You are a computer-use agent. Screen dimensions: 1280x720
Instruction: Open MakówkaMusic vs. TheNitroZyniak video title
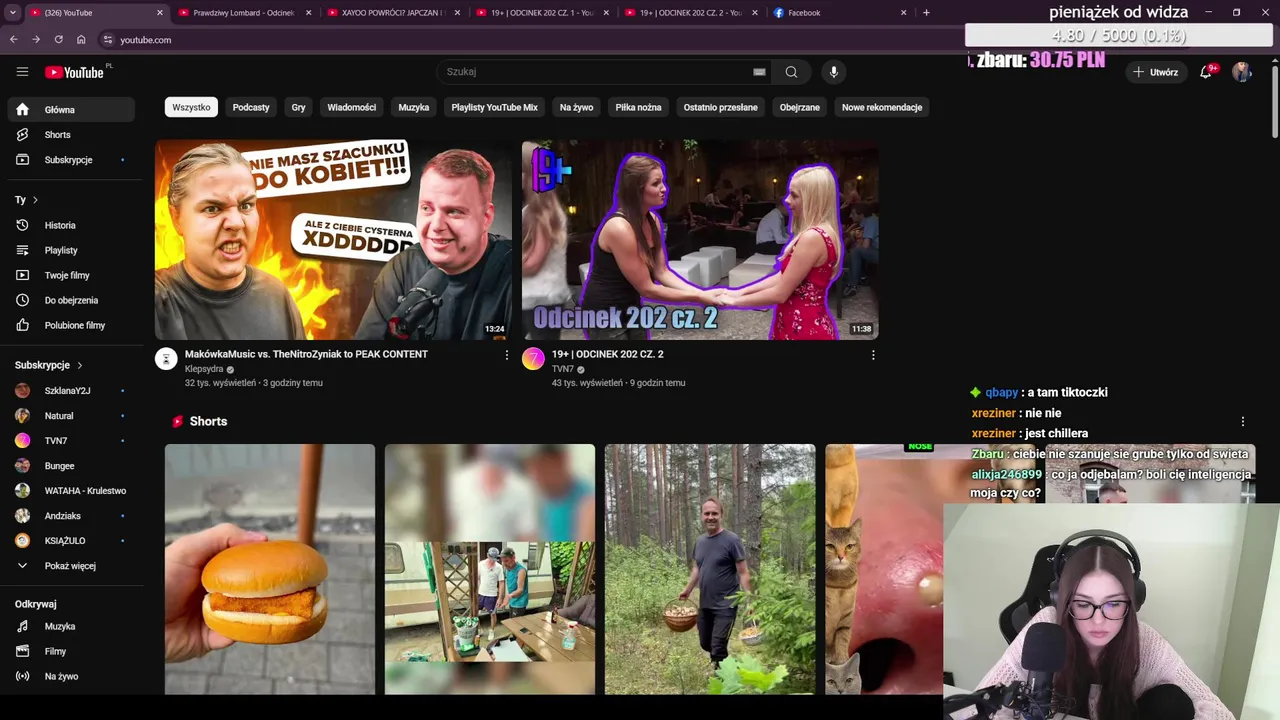pyautogui.click(x=306, y=354)
